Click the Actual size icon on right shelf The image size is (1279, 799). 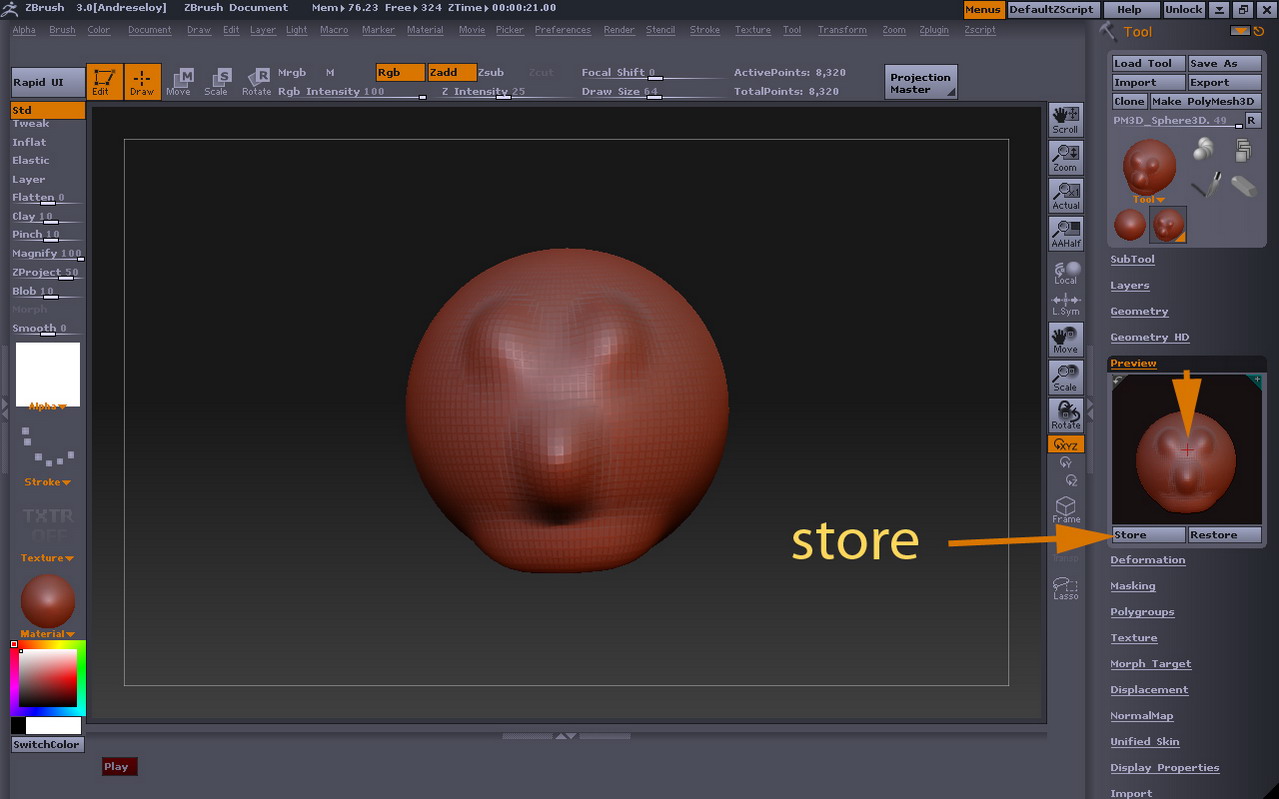(1065, 196)
